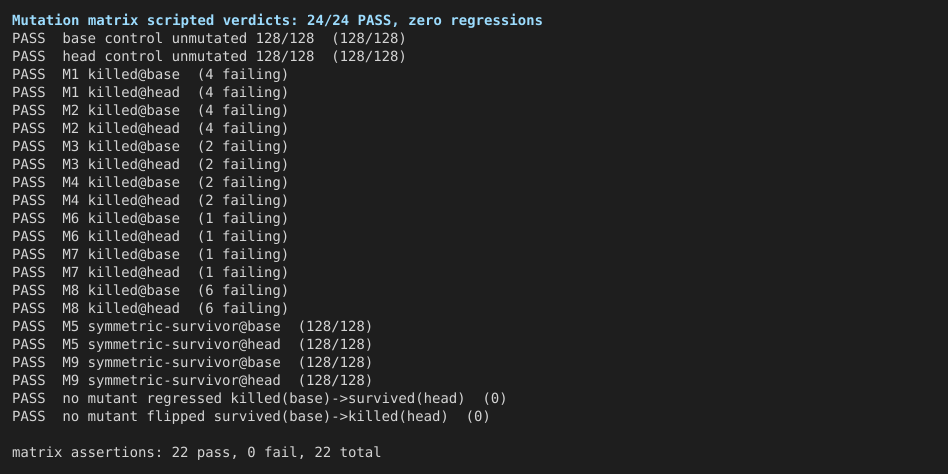The image size is (948, 474).
Task: Click the M8 killed@head (6 failing) line
Action: 150,308
